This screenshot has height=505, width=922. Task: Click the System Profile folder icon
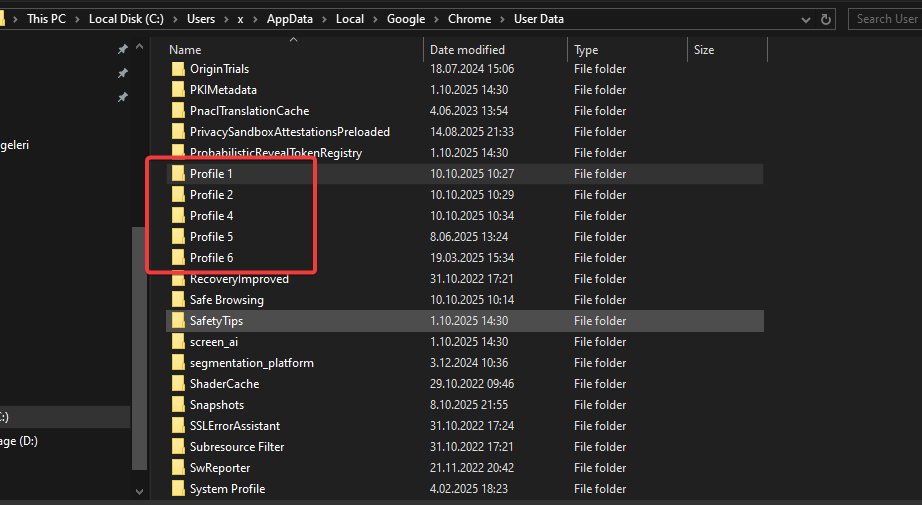click(x=179, y=489)
